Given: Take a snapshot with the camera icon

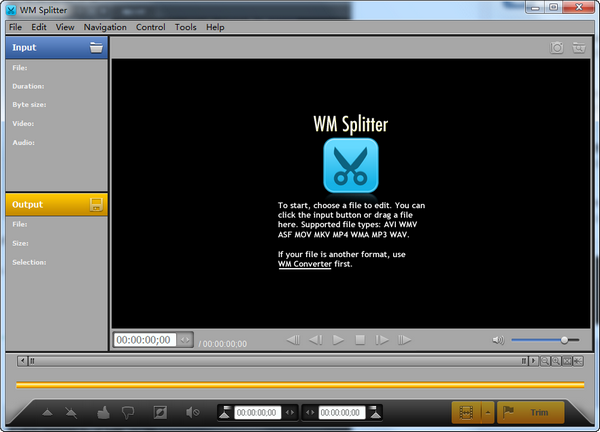Looking at the screenshot, I should (x=558, y=47).
